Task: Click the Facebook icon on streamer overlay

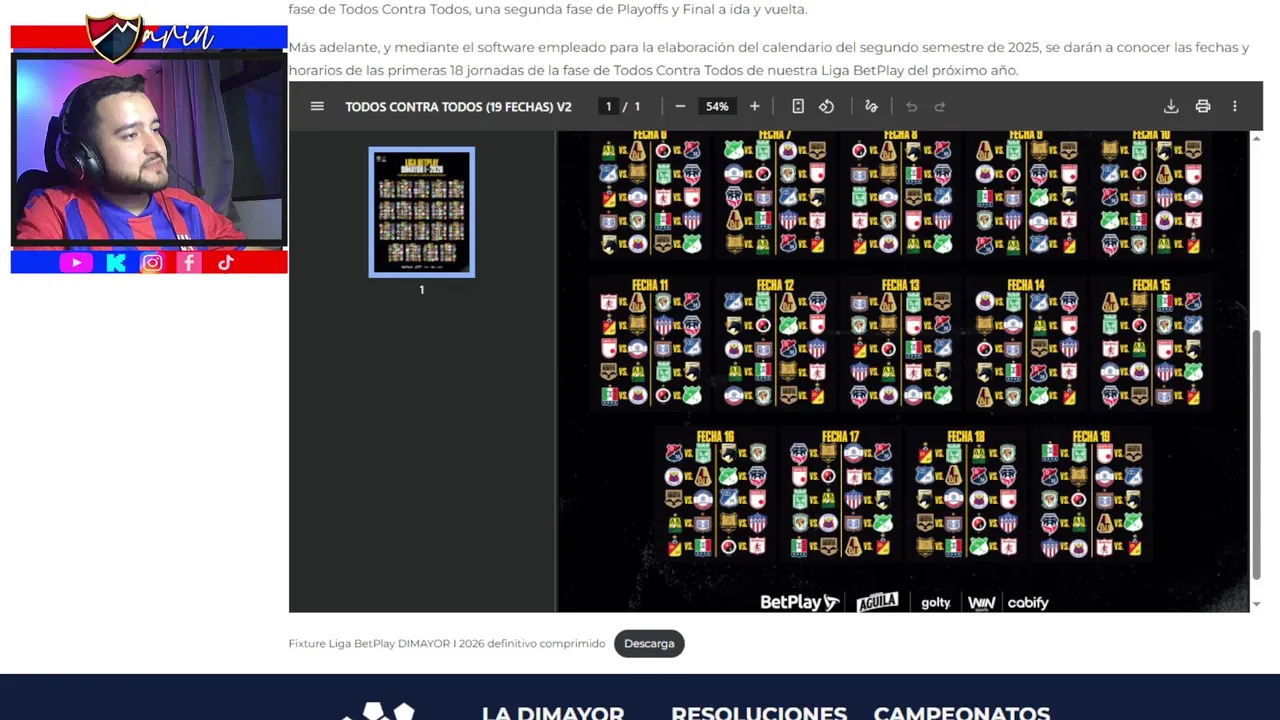Action: pyautogui.click(x=189, y=263)
